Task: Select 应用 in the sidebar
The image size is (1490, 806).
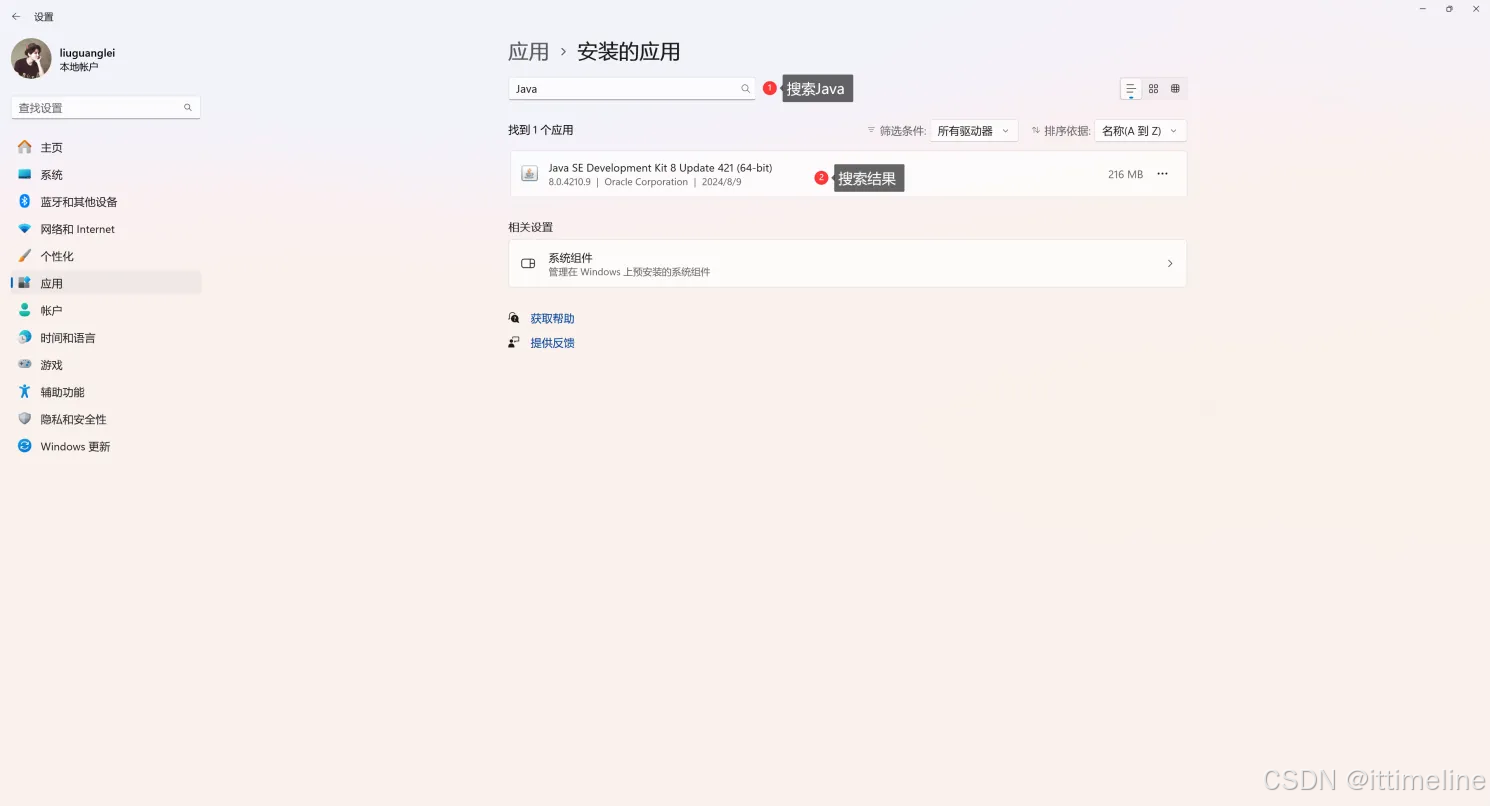Action: tap(106, 283)
